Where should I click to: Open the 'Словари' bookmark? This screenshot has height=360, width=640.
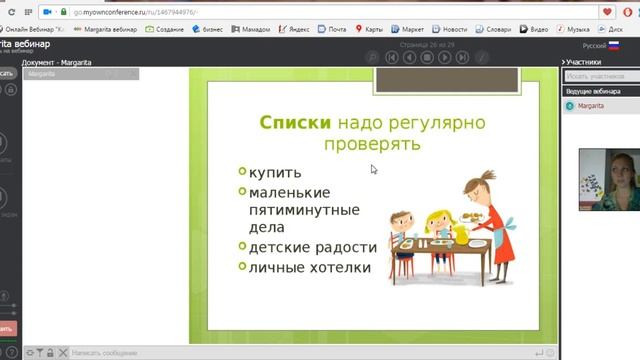pyautogui.click(x=493, y=29)
